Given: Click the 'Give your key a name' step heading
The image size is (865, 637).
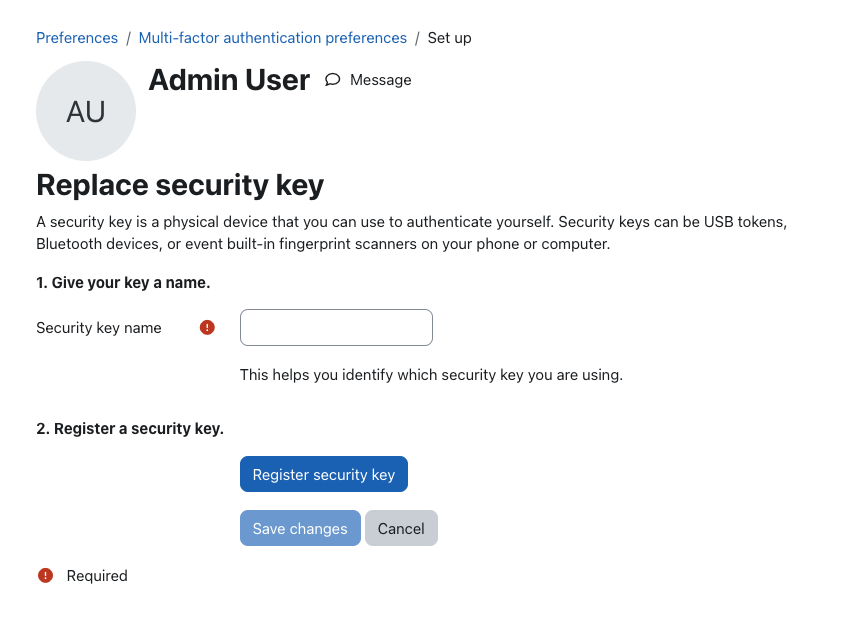Looking at the screenshot, I should [x=123, y=282].
